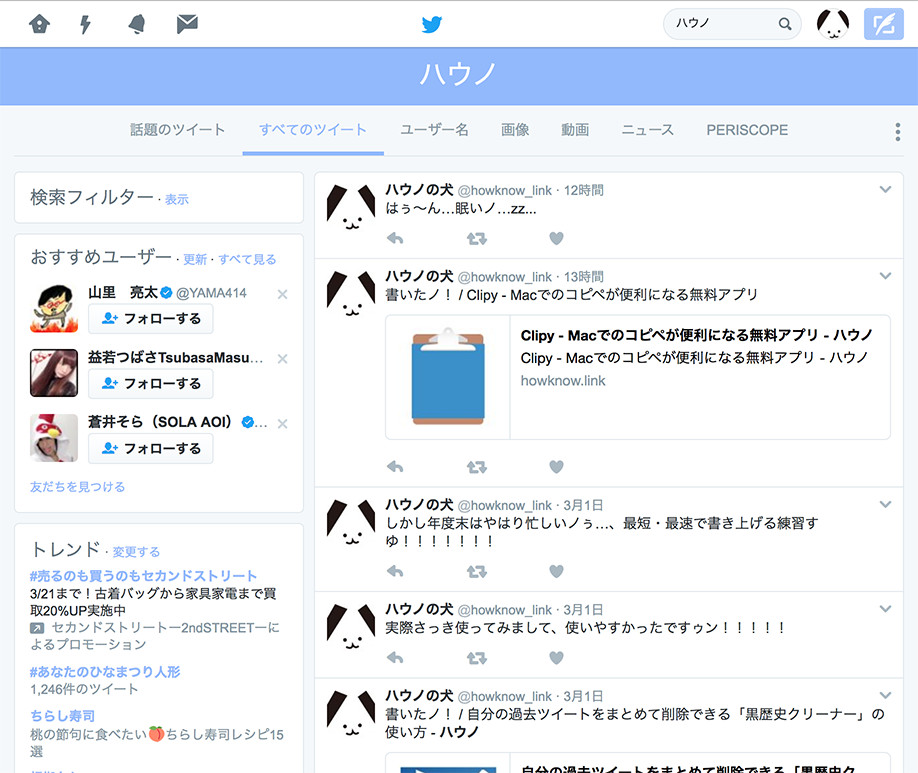Dismiss 山里亮太 from recommended users
The width and height of the screenshot is (918, 773).
[x=282, y=294]
